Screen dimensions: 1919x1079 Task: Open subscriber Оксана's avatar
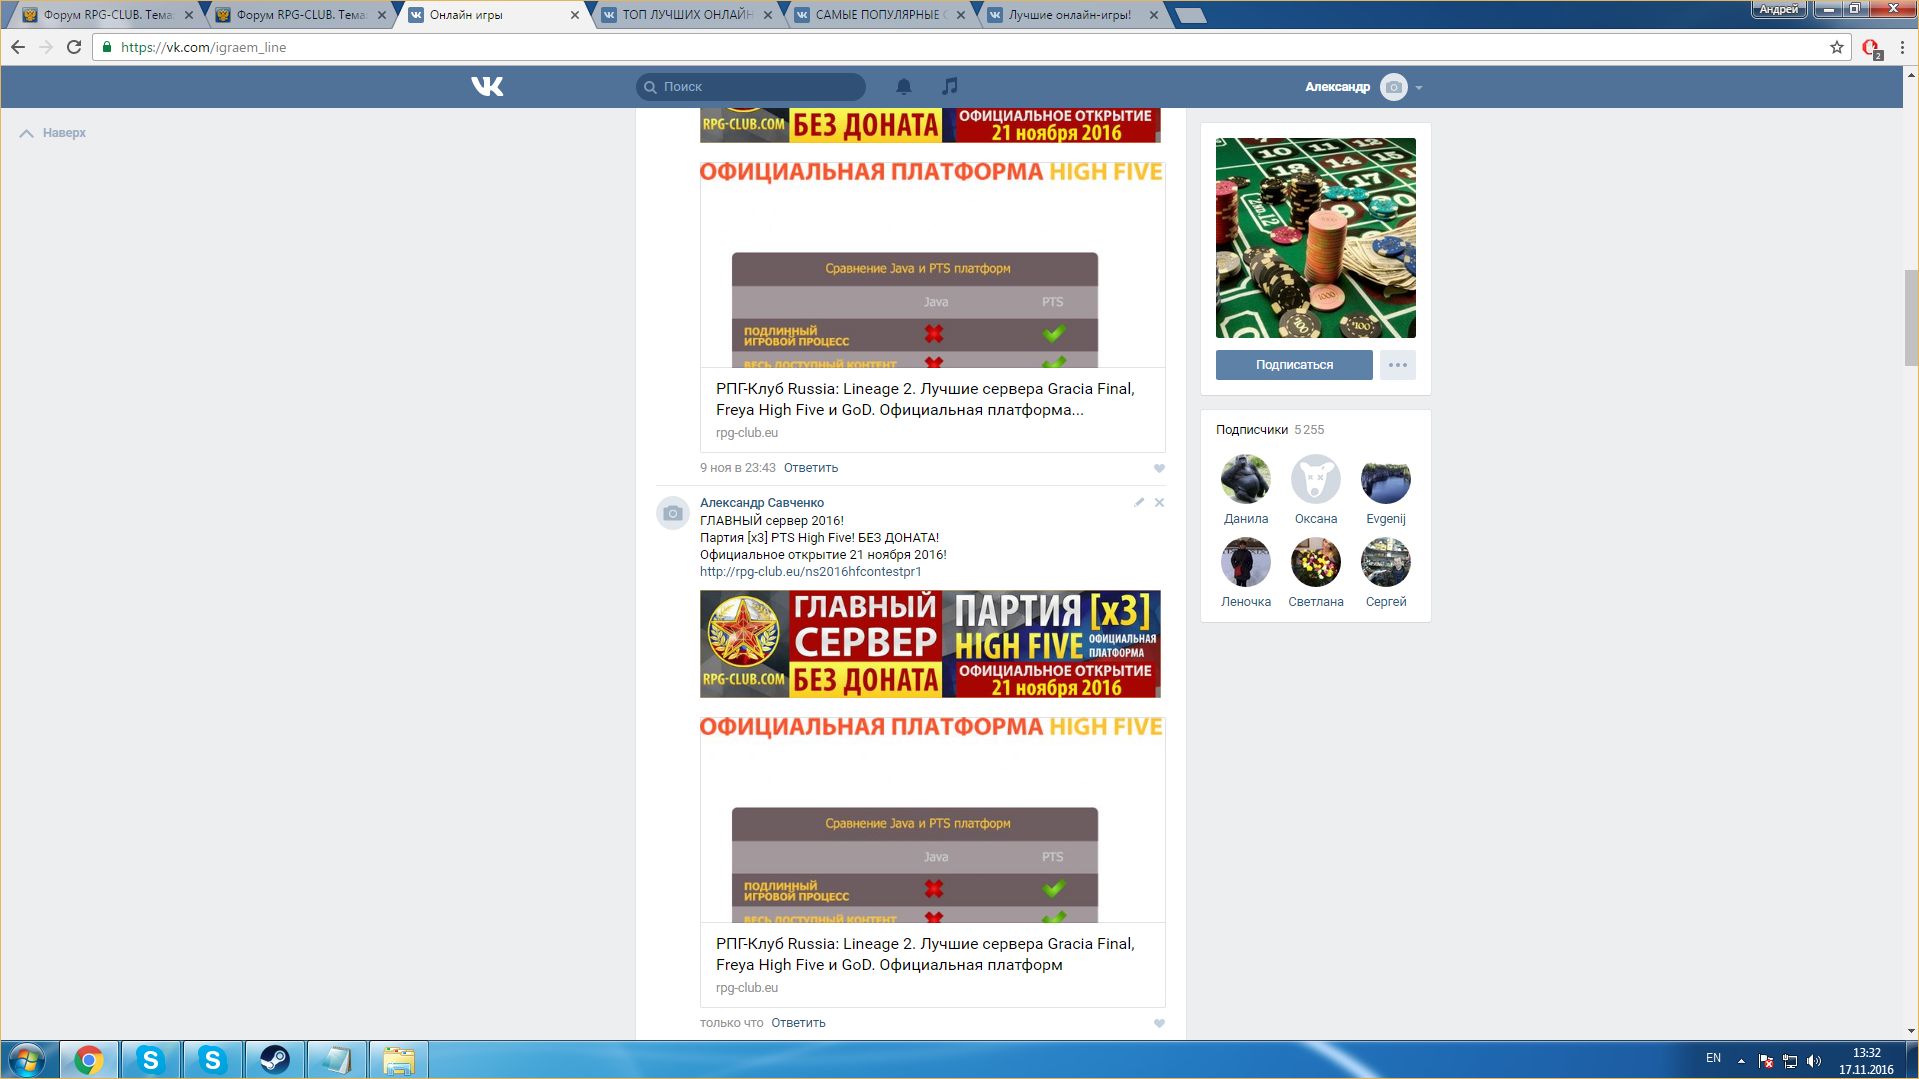pos(1316,480)
